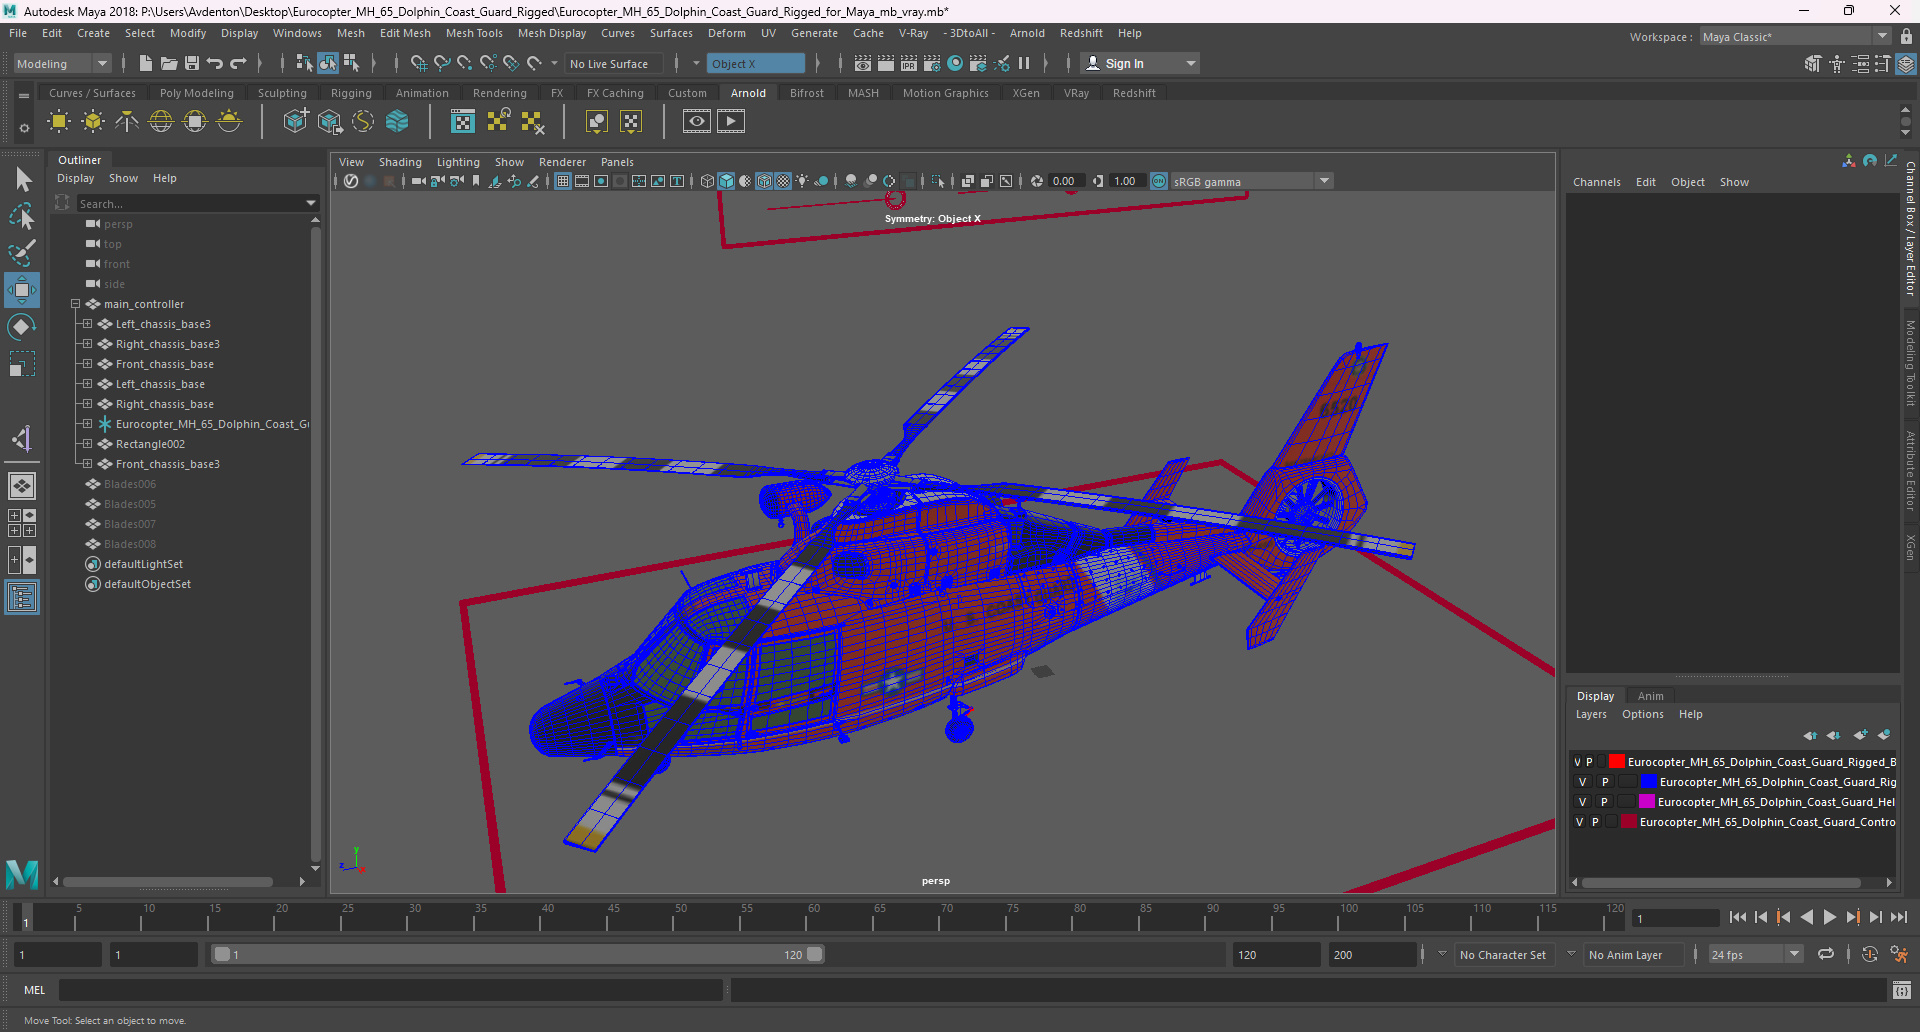The width and height of the screenshot is (1920, 1032).
Task: Click the viewport wireframe cube icon
Action: [x=708, y=181]
